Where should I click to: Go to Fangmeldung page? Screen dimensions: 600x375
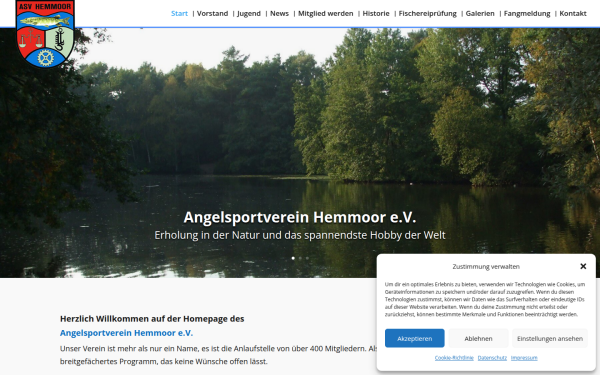(527, 13)
